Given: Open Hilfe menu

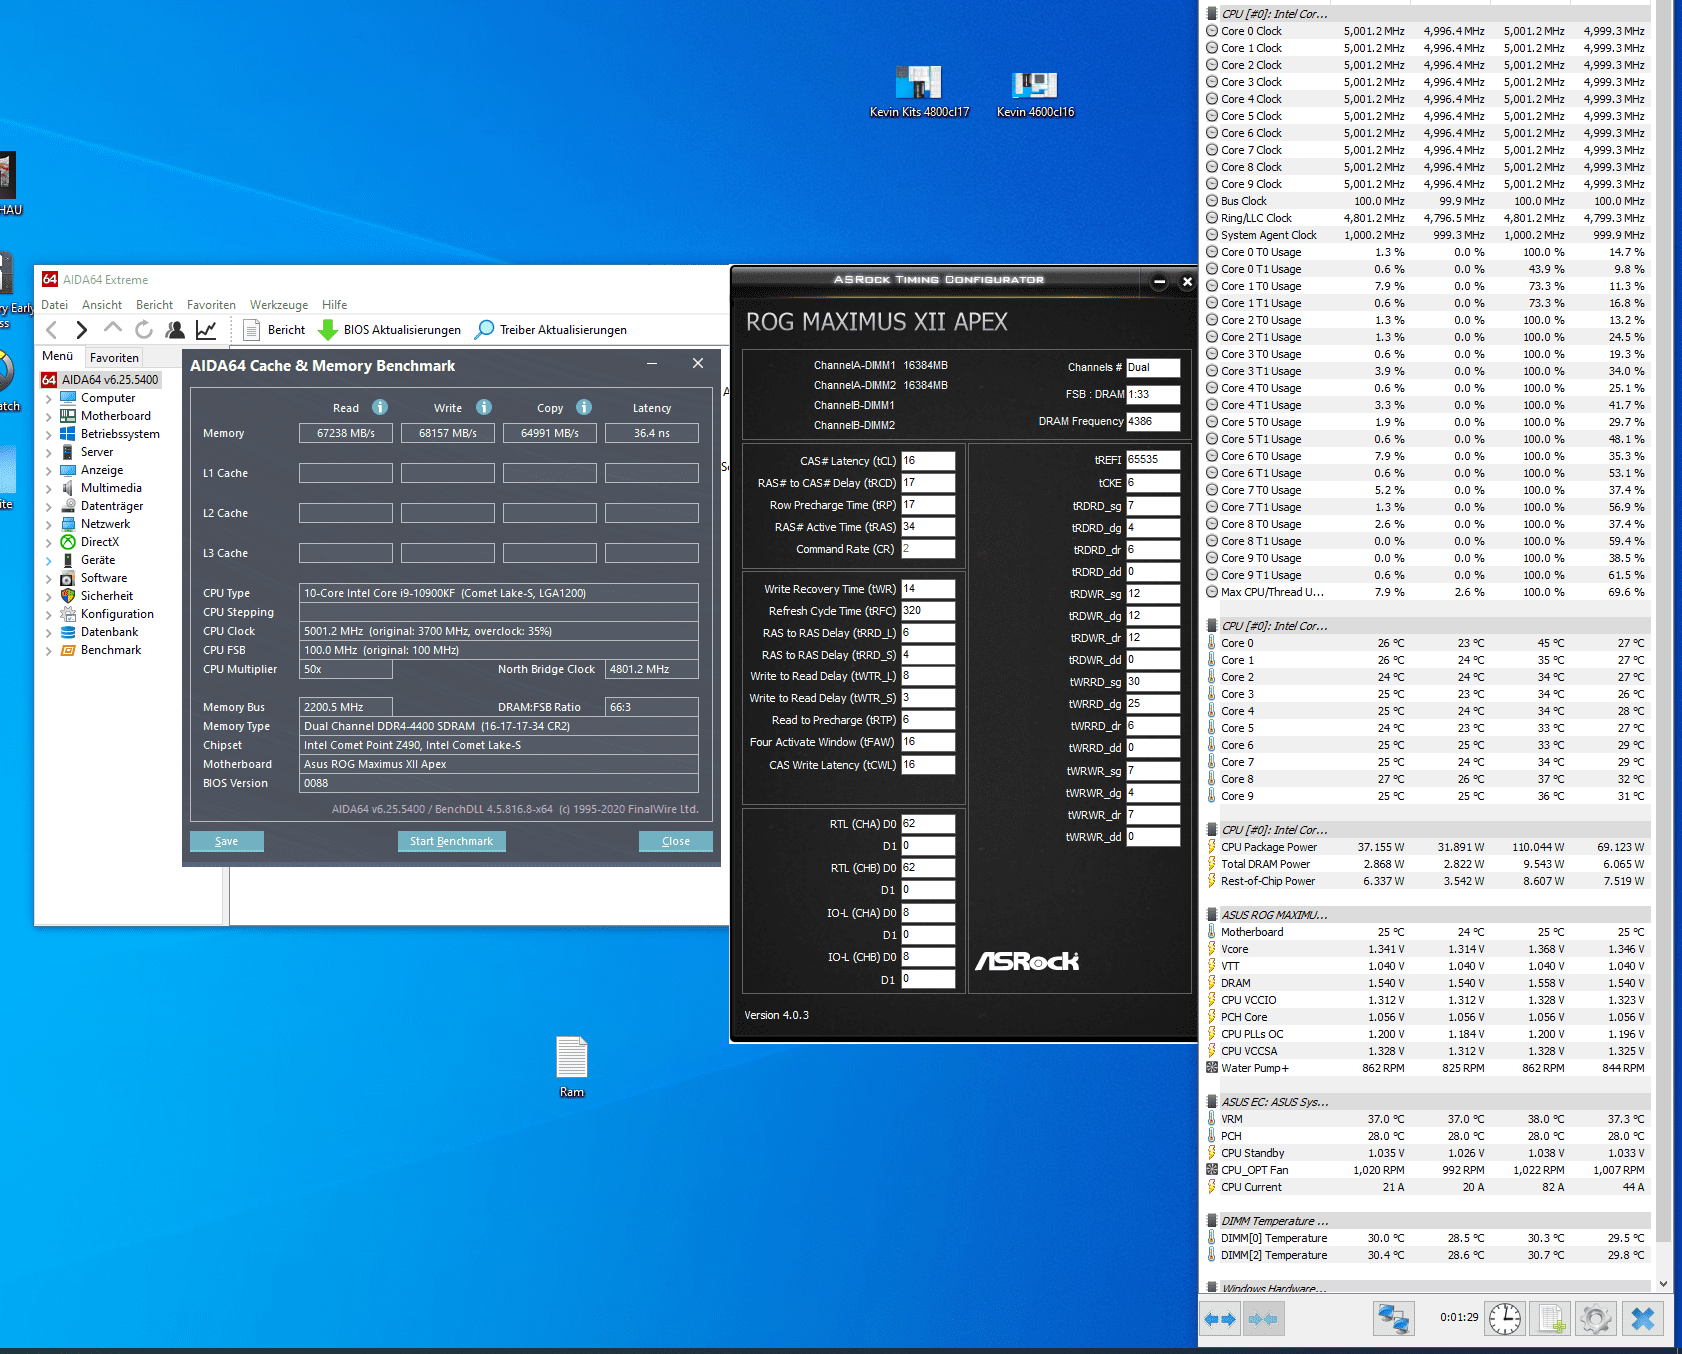Looking at the screenshot, I should (x=335, y=305).
